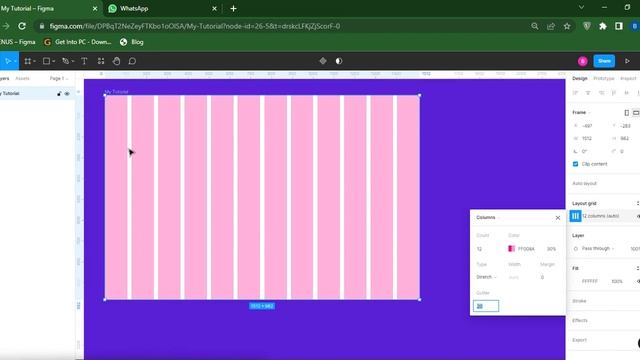Open the Pass through blend mode dropdown
The image size is (640, 360).
pyautogui.click(x=598, y=249)
